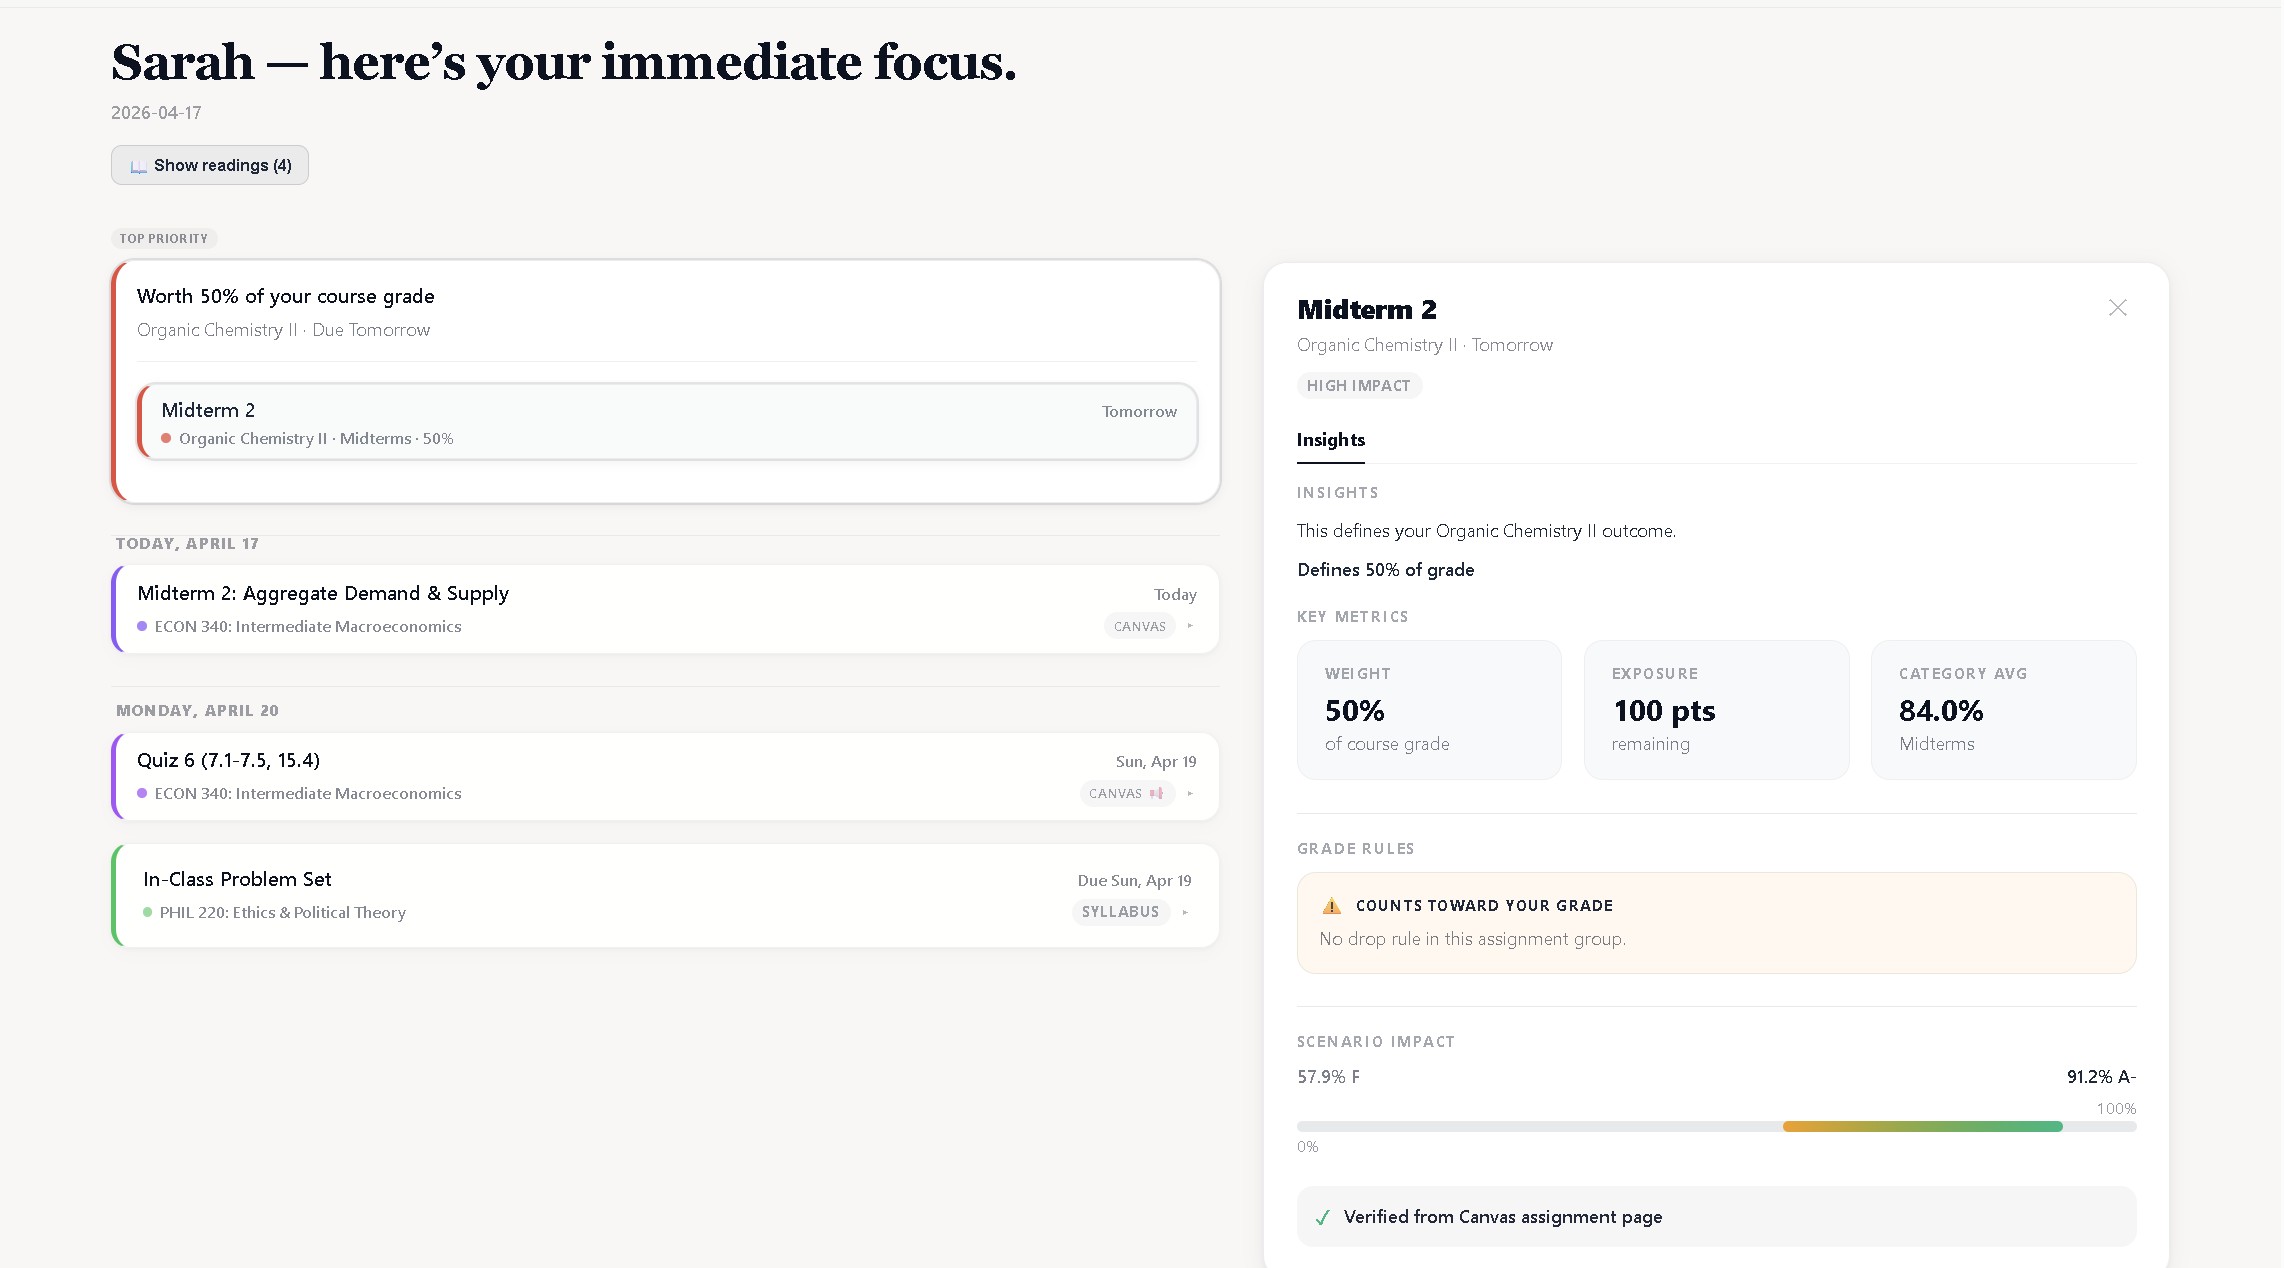
Task: Click the 'MONDAY, APRIL 20' section header
Action: 197,711
